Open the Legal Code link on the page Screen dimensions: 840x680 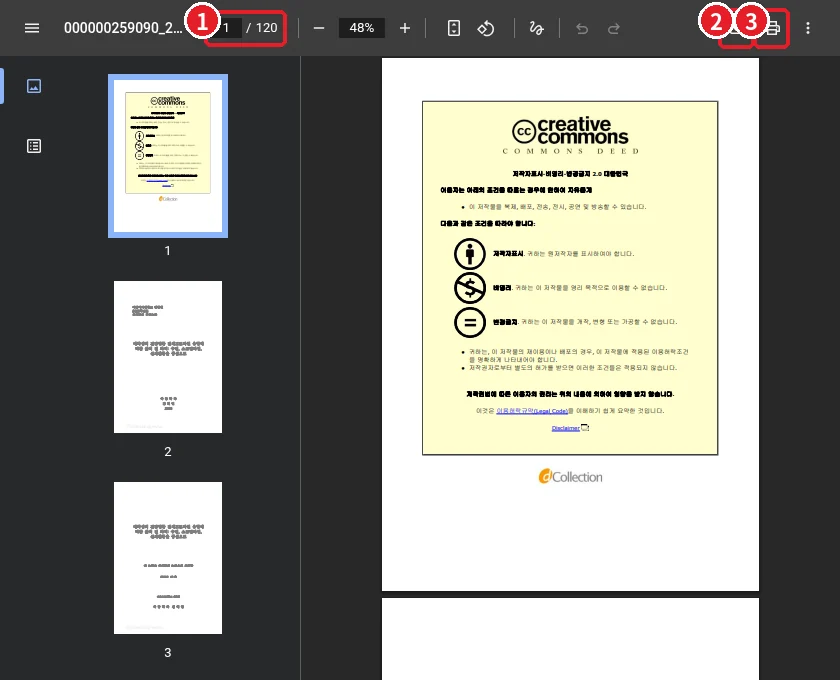[532, 411]
